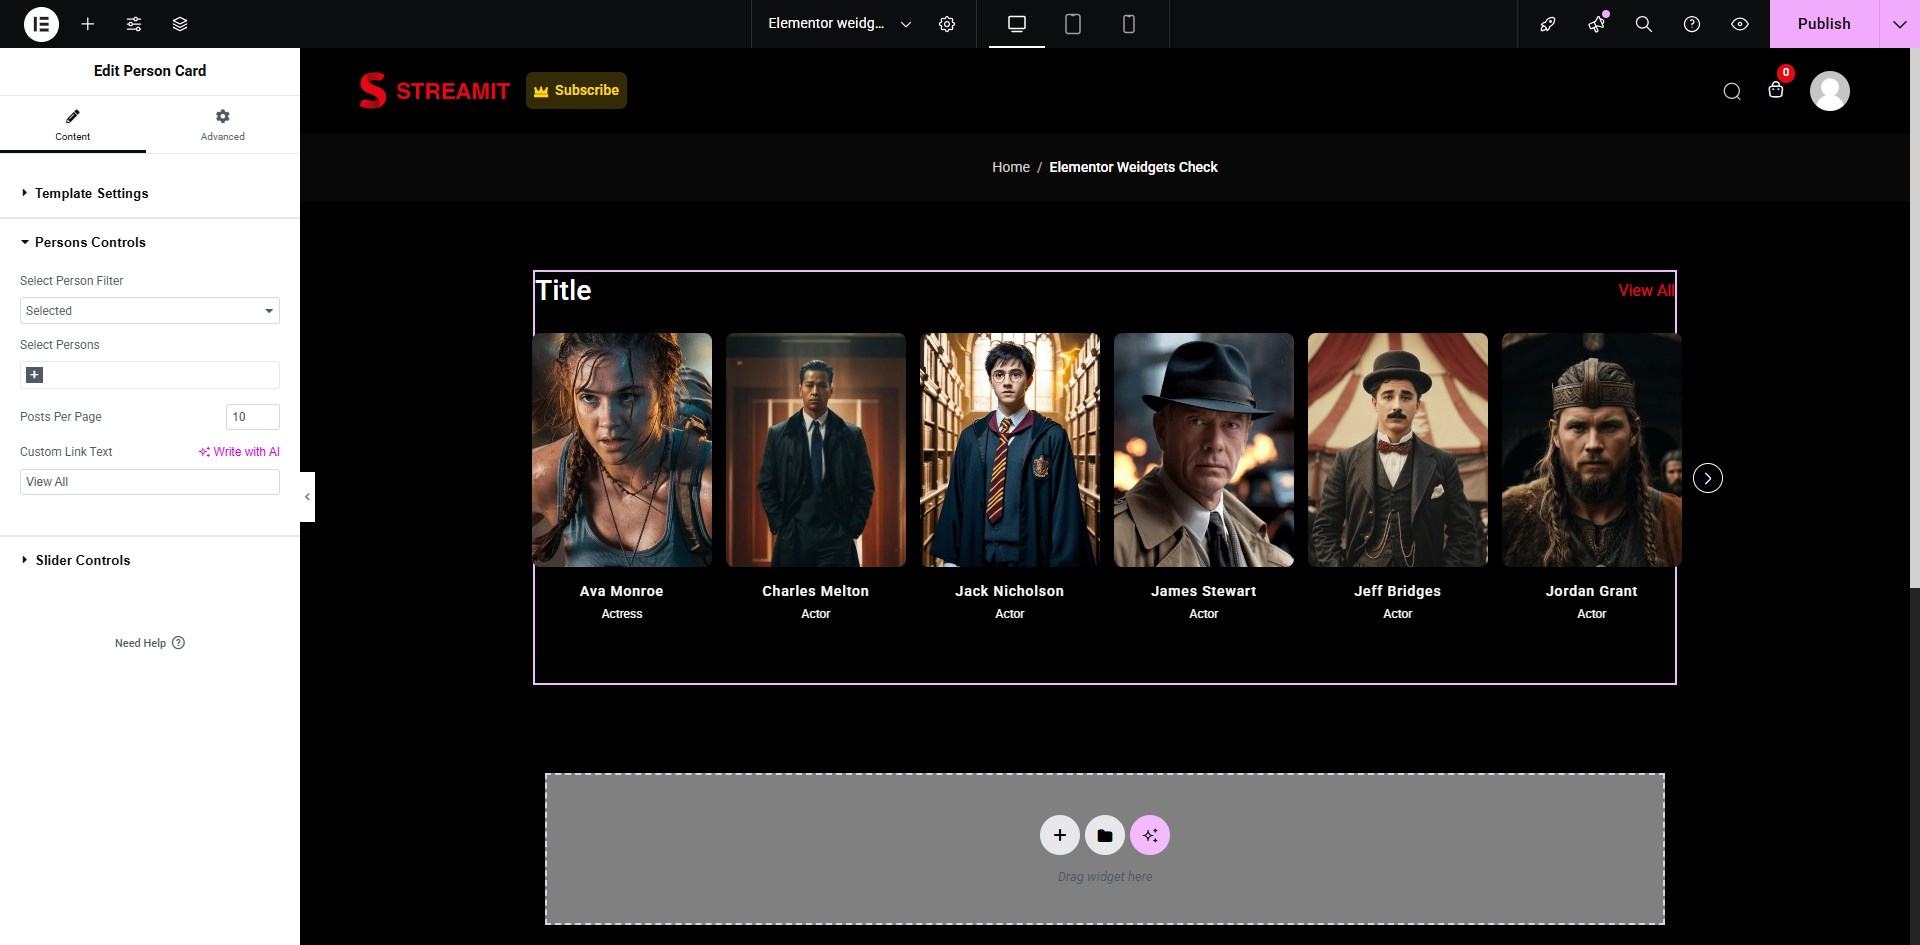Image resolution: width=1920 pixels, height=945 pixels.
Task: Add new section plus button
Action: tap(1060, 835)
